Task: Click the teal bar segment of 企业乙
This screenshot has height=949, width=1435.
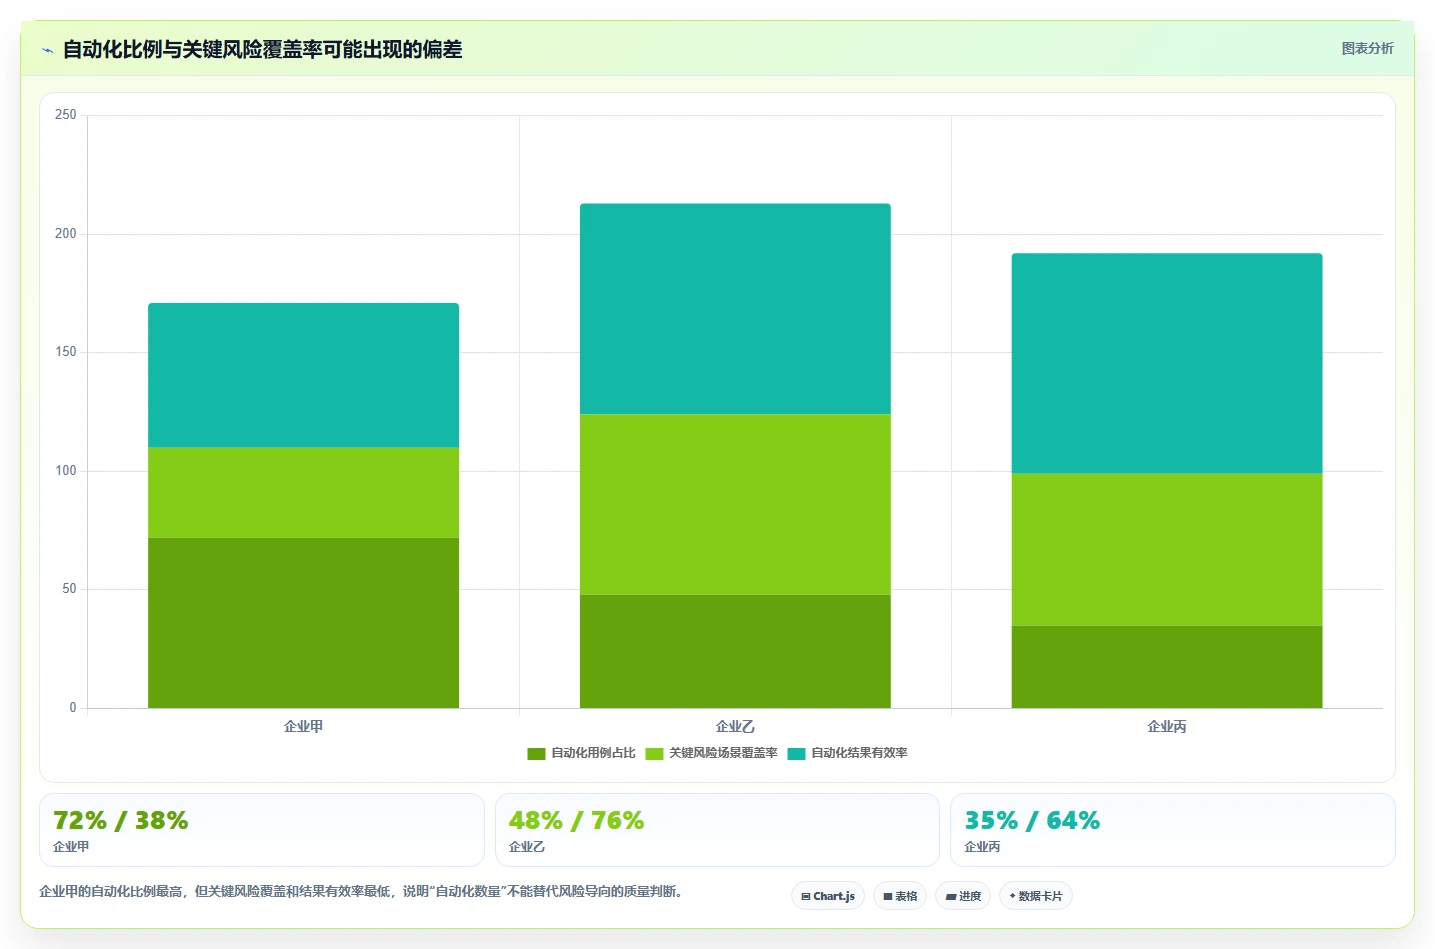Action: click(x=735, y=309)
